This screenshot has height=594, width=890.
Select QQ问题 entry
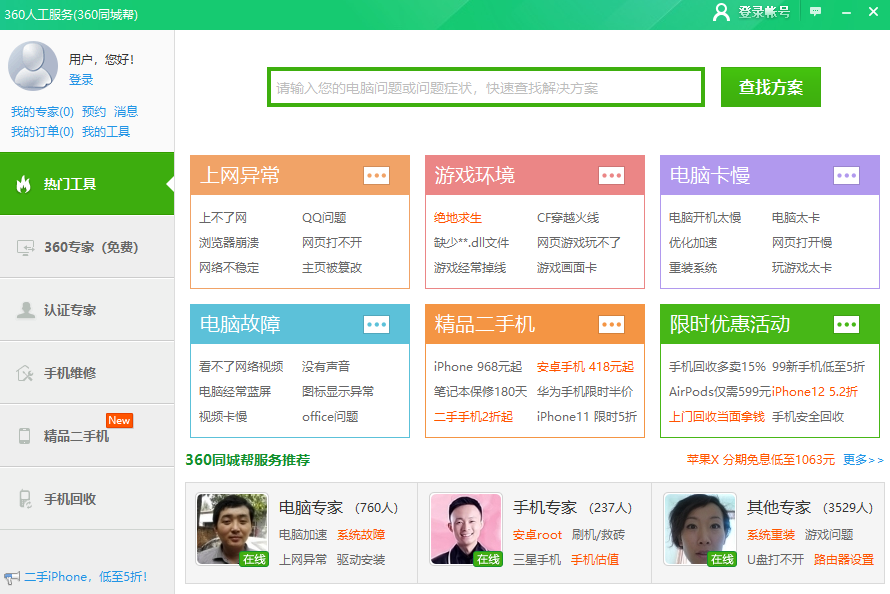click(324, 218)
